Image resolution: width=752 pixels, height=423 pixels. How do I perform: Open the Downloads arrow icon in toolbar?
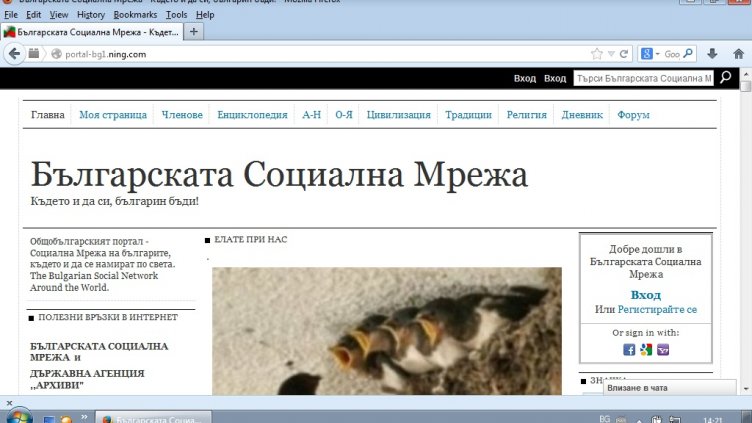712,54
